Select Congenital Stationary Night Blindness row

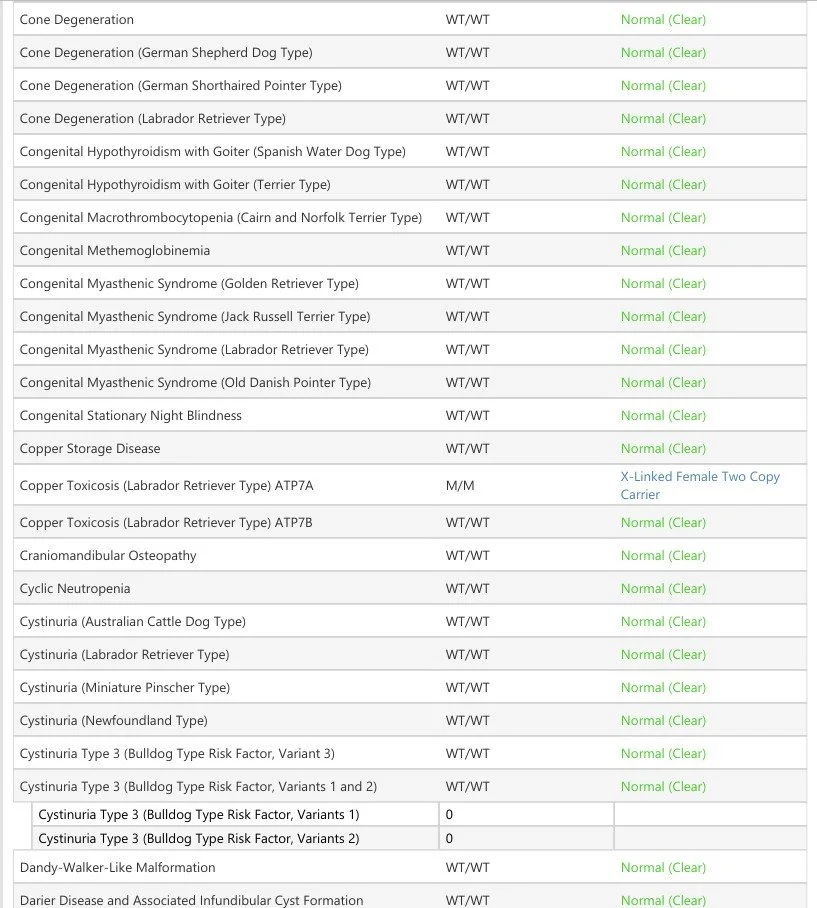410,416
